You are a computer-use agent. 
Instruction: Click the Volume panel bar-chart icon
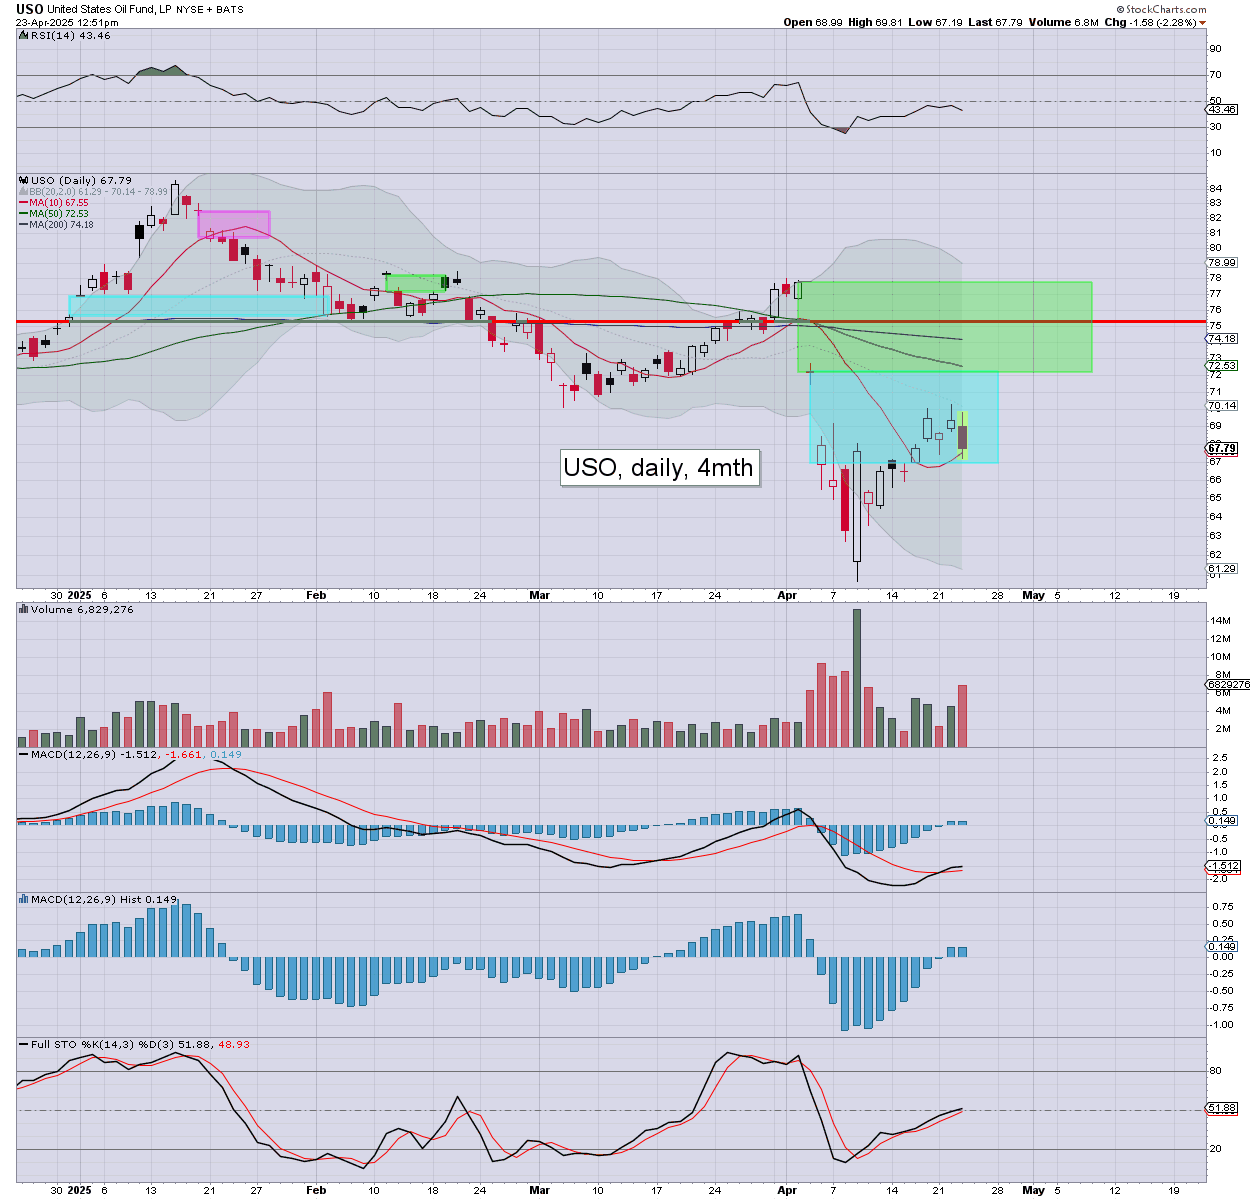[23, 609]
